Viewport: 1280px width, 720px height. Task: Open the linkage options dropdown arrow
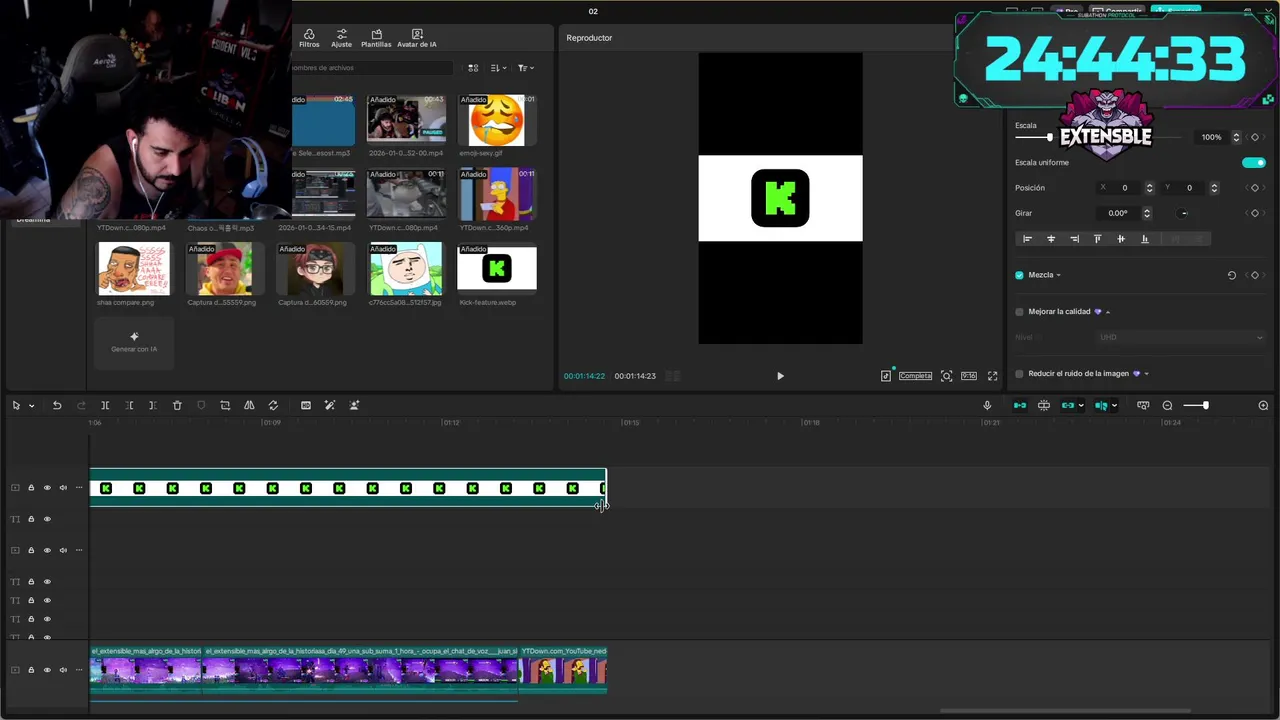pyautogui.click(x=1081, y=406)
